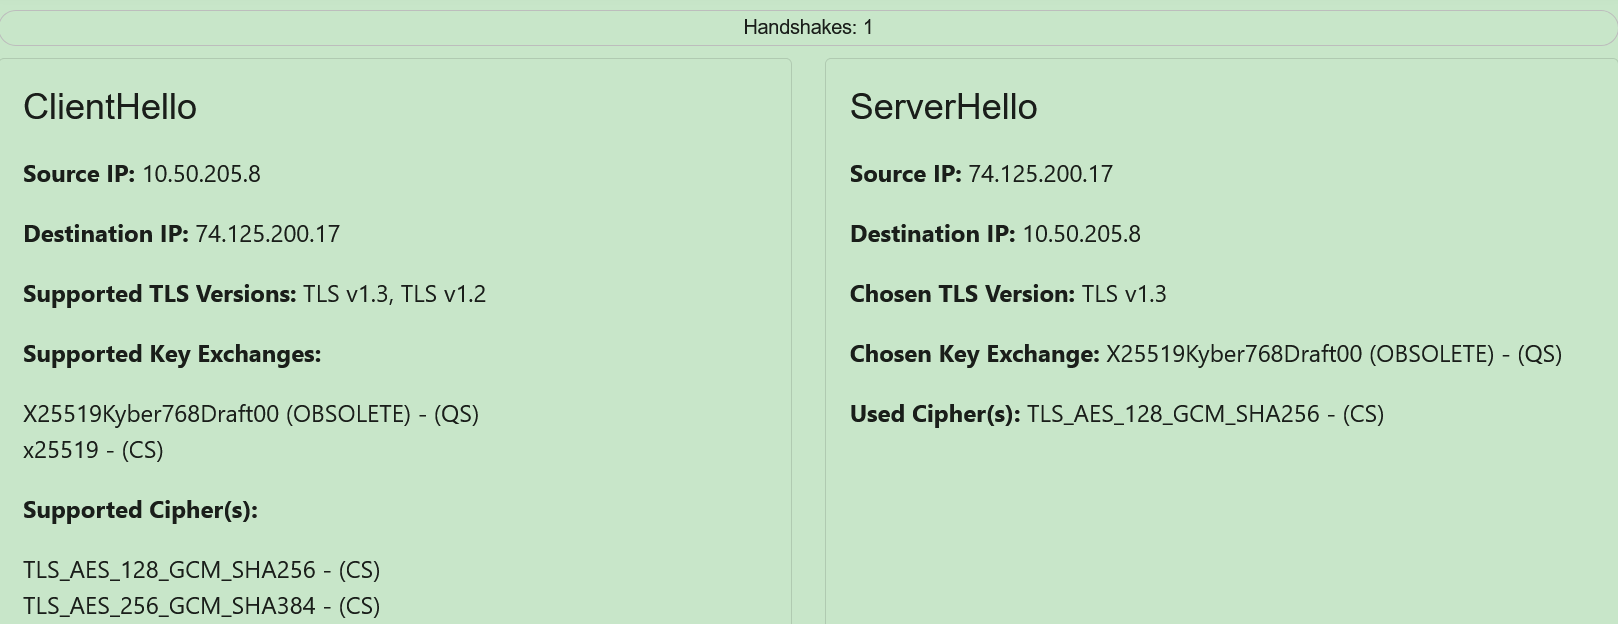Click the Supported Cipher(s) label
1618x624 pixels.
(x=140, y=510)
